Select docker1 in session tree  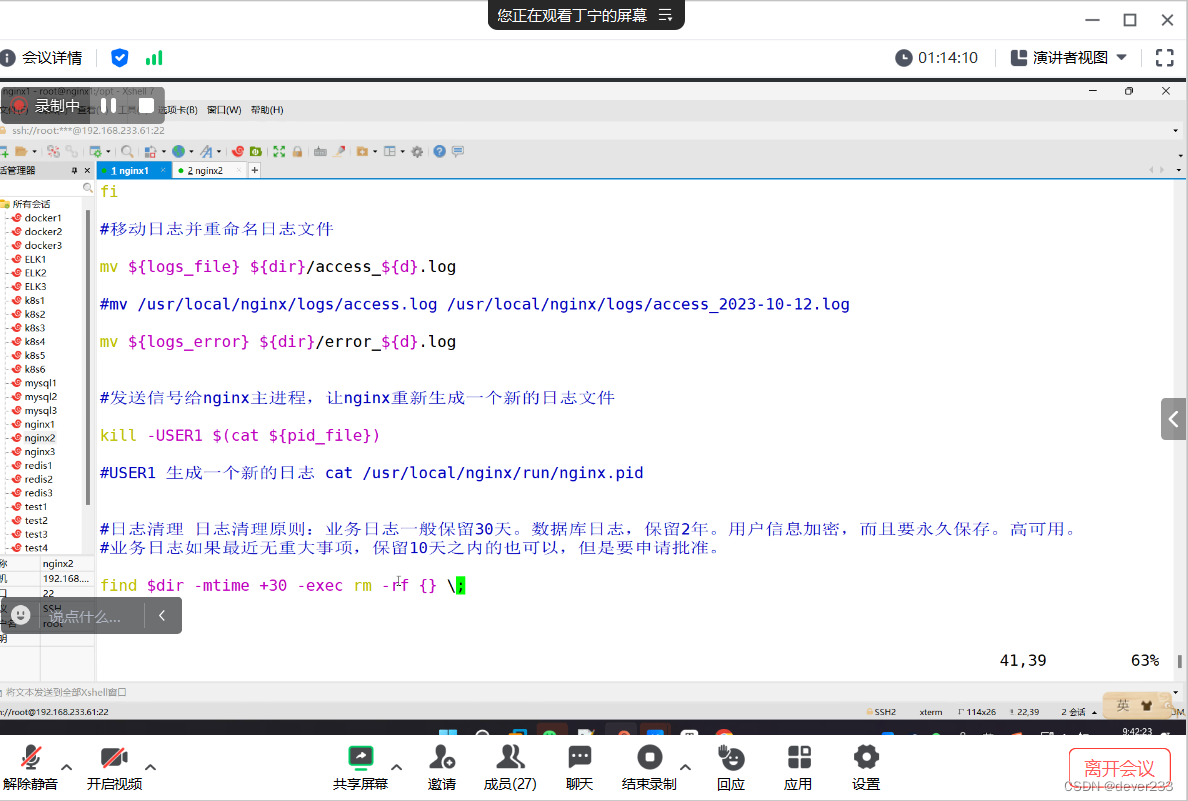pos(42,217)
